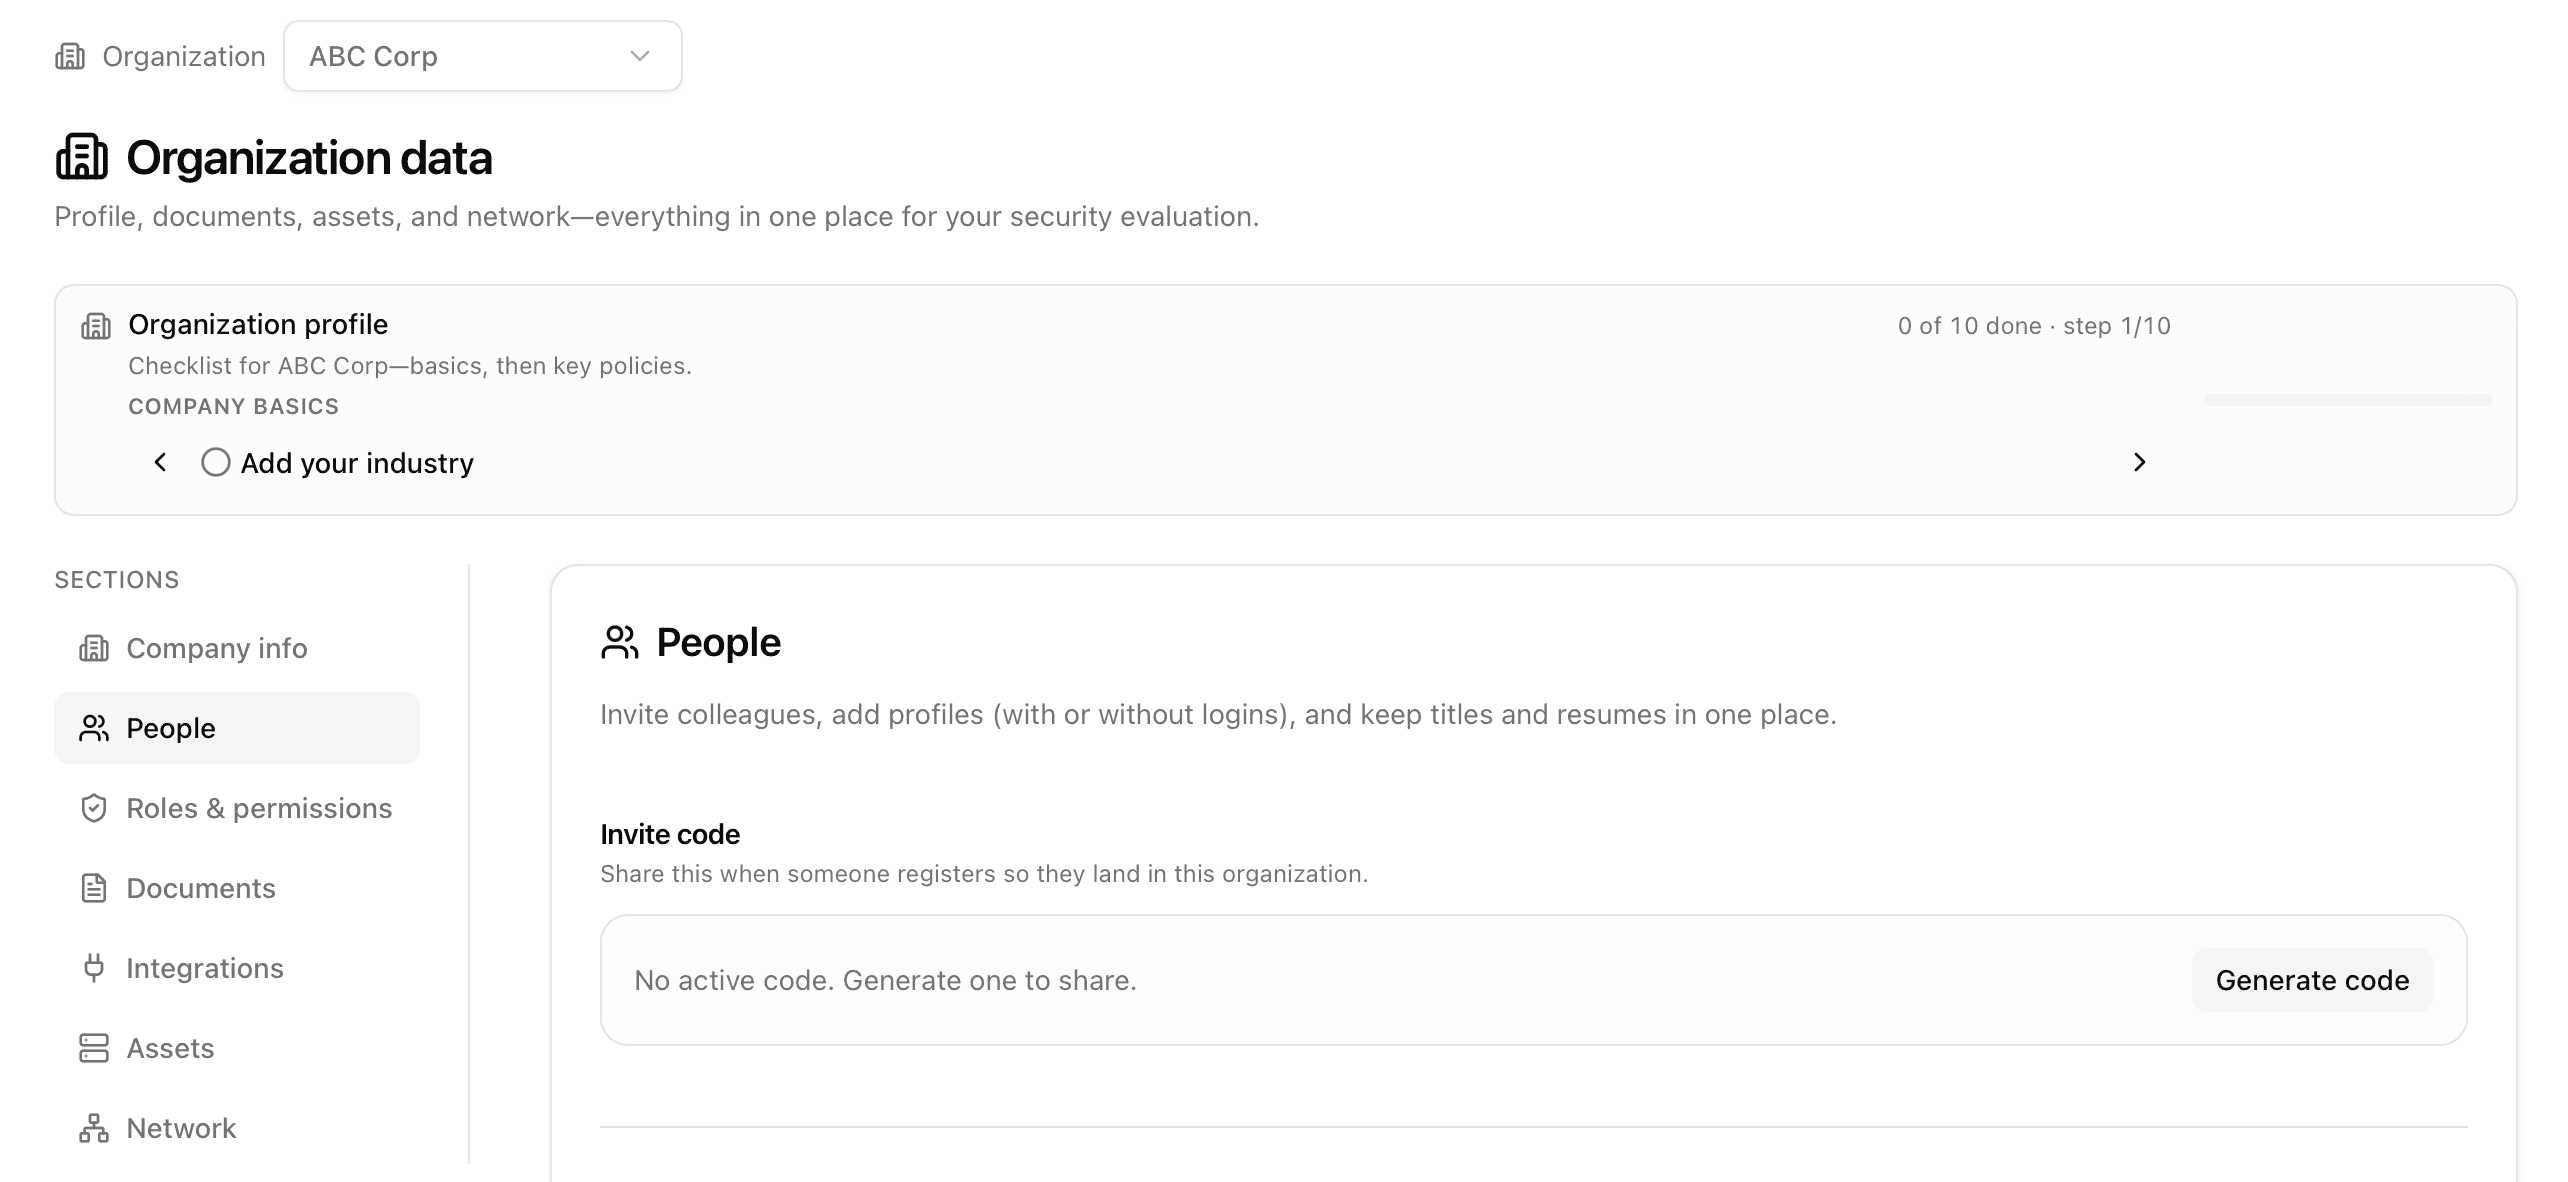
Task: Generate a new invite code
Action: tap(2311, 980)
